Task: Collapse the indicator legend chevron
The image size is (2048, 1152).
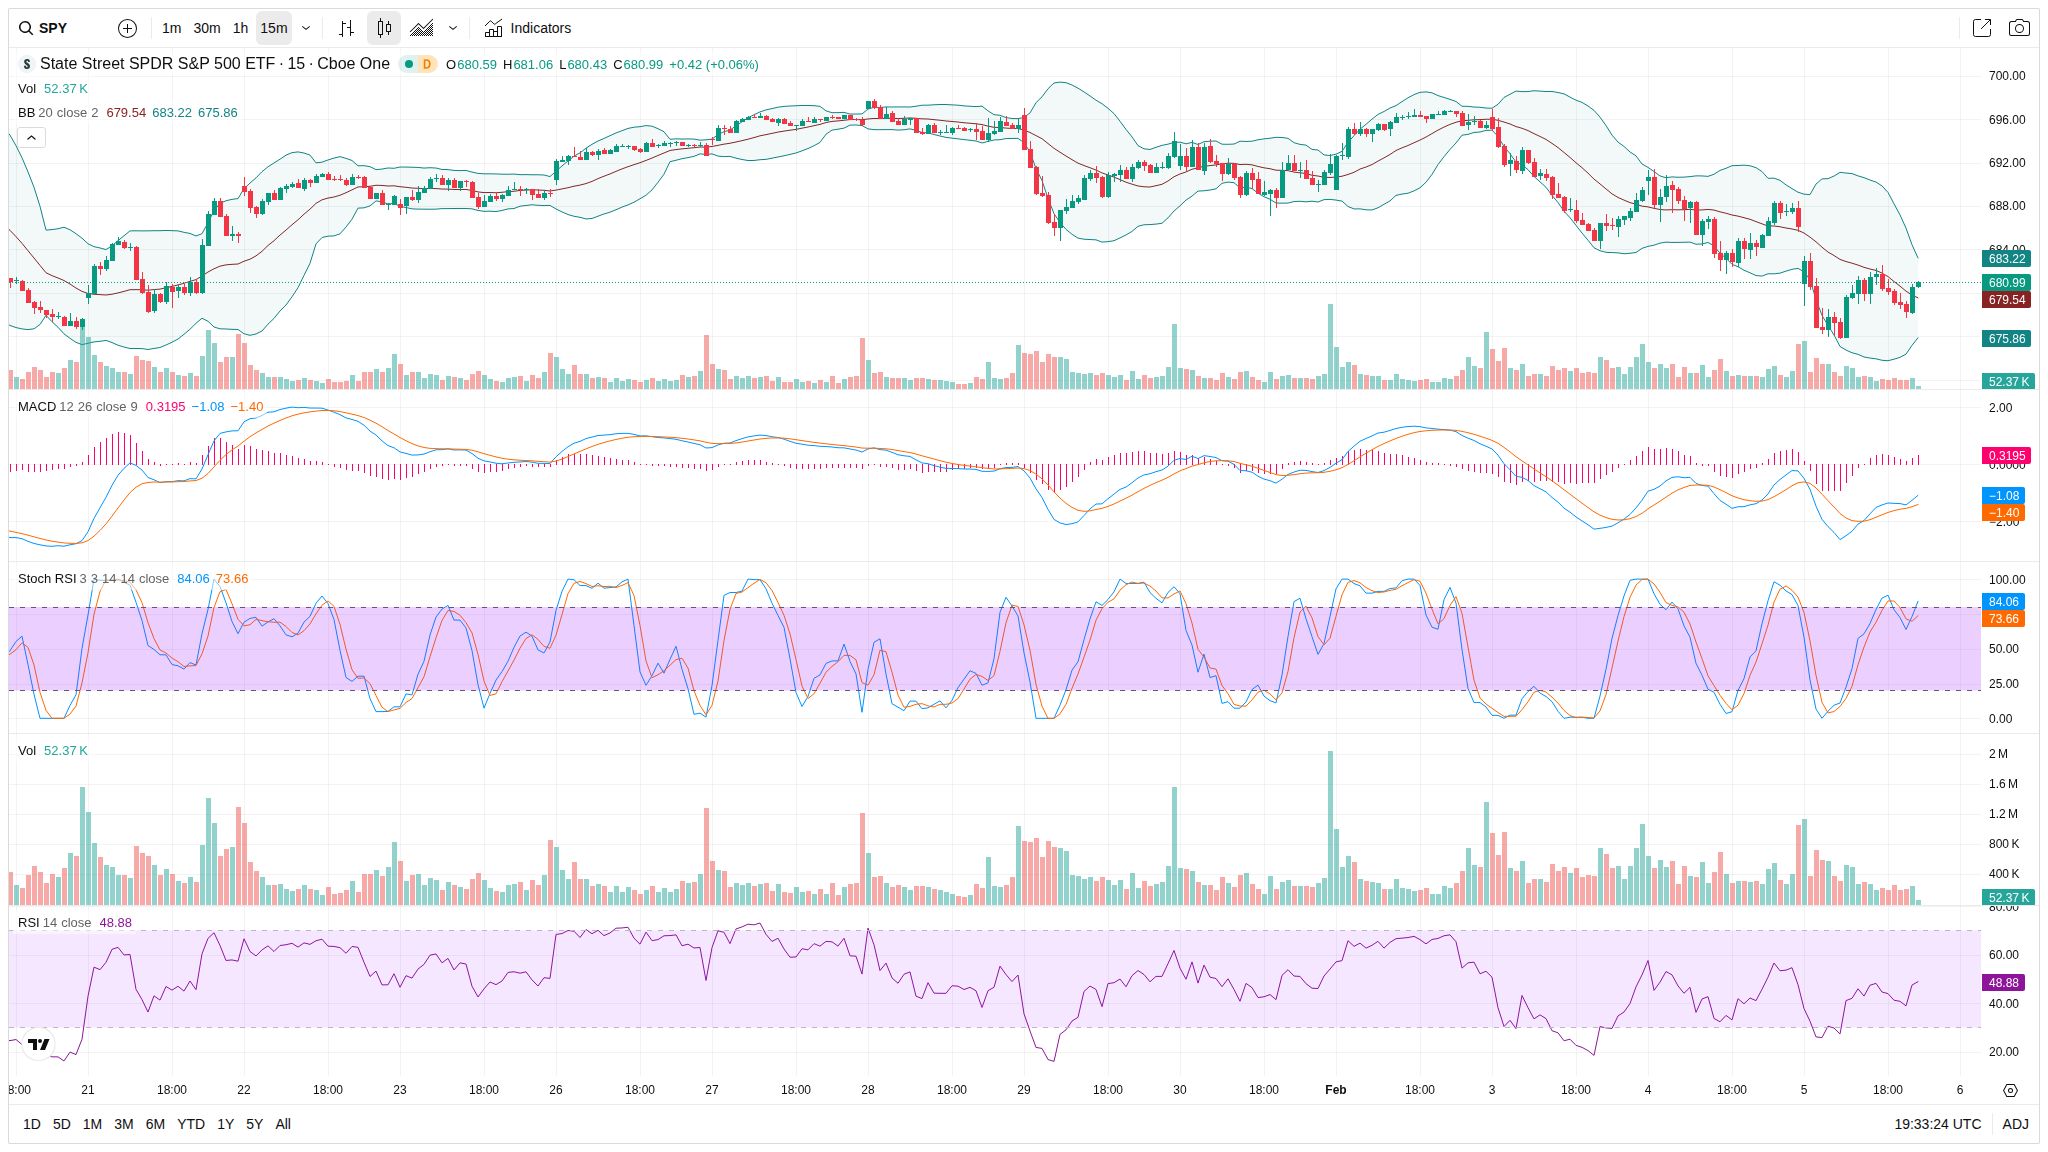Action: (31, 137)
